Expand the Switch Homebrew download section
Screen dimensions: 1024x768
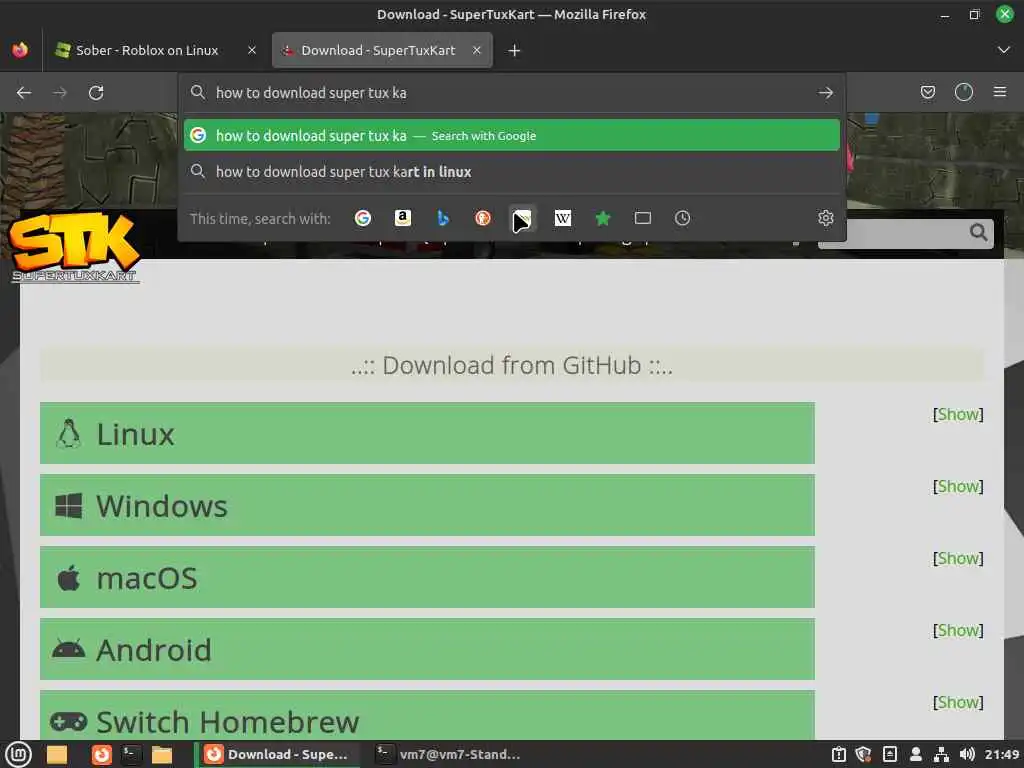427,715
